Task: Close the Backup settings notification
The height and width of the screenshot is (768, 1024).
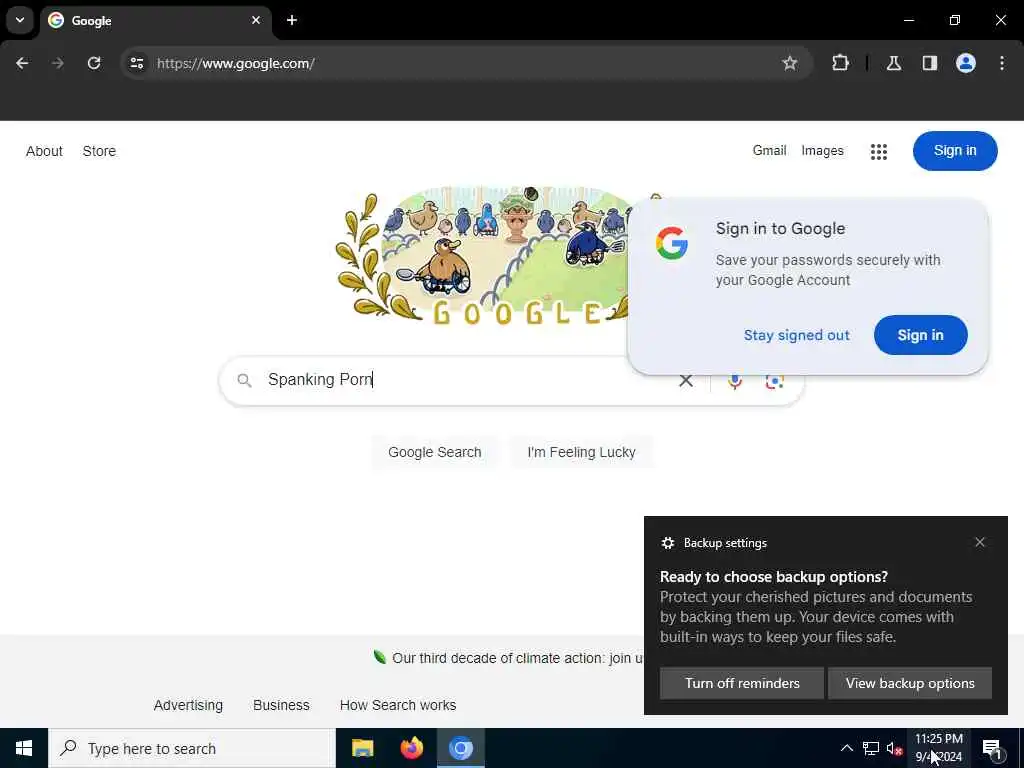Action: (x=980, y=542)
